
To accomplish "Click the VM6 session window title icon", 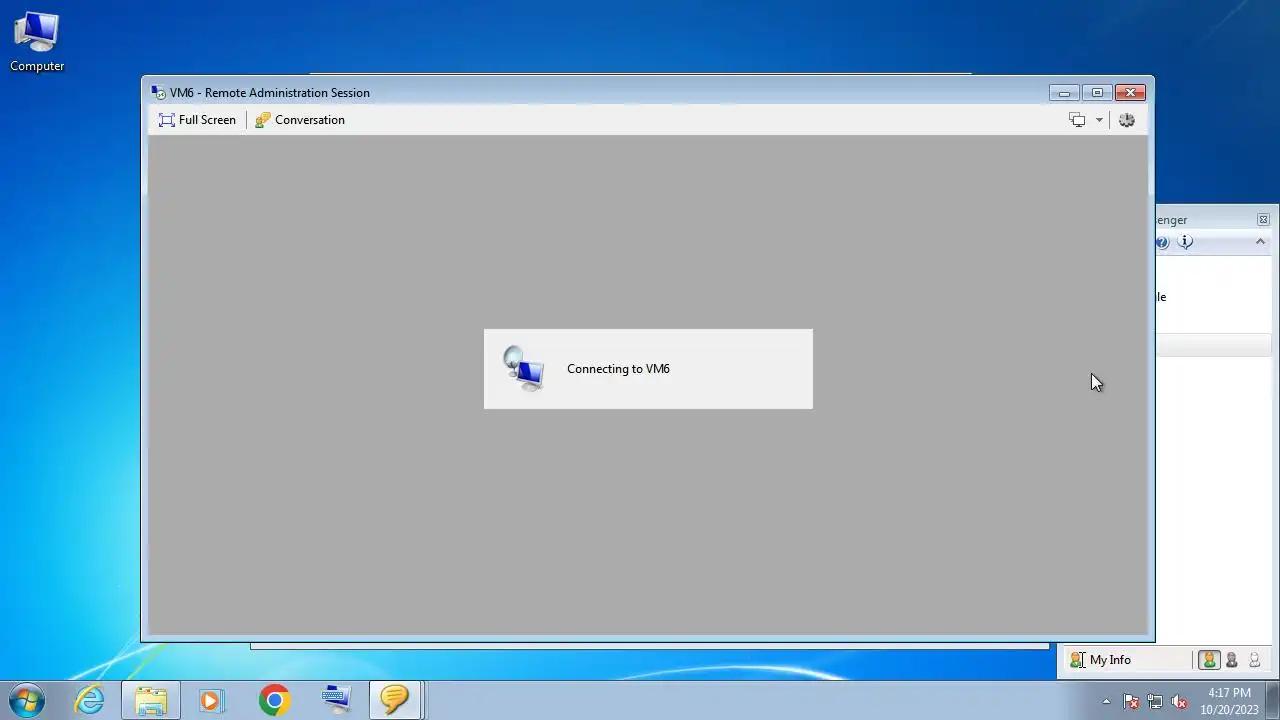I will tap(158, 93).
